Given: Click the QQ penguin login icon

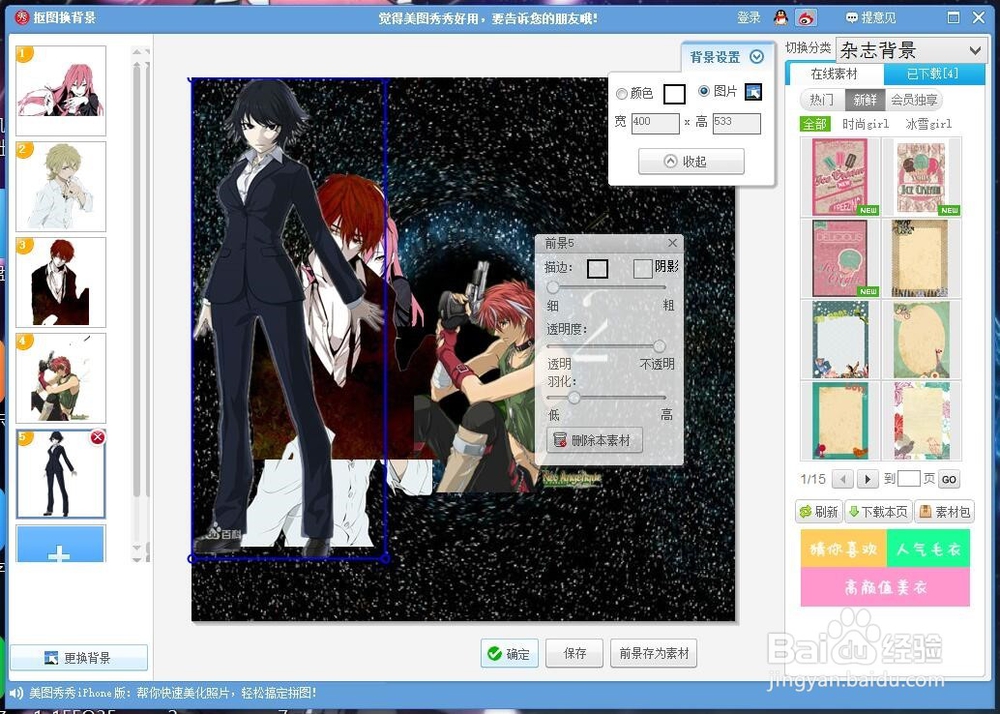Looking at the screenshot, I should (781, 18).
